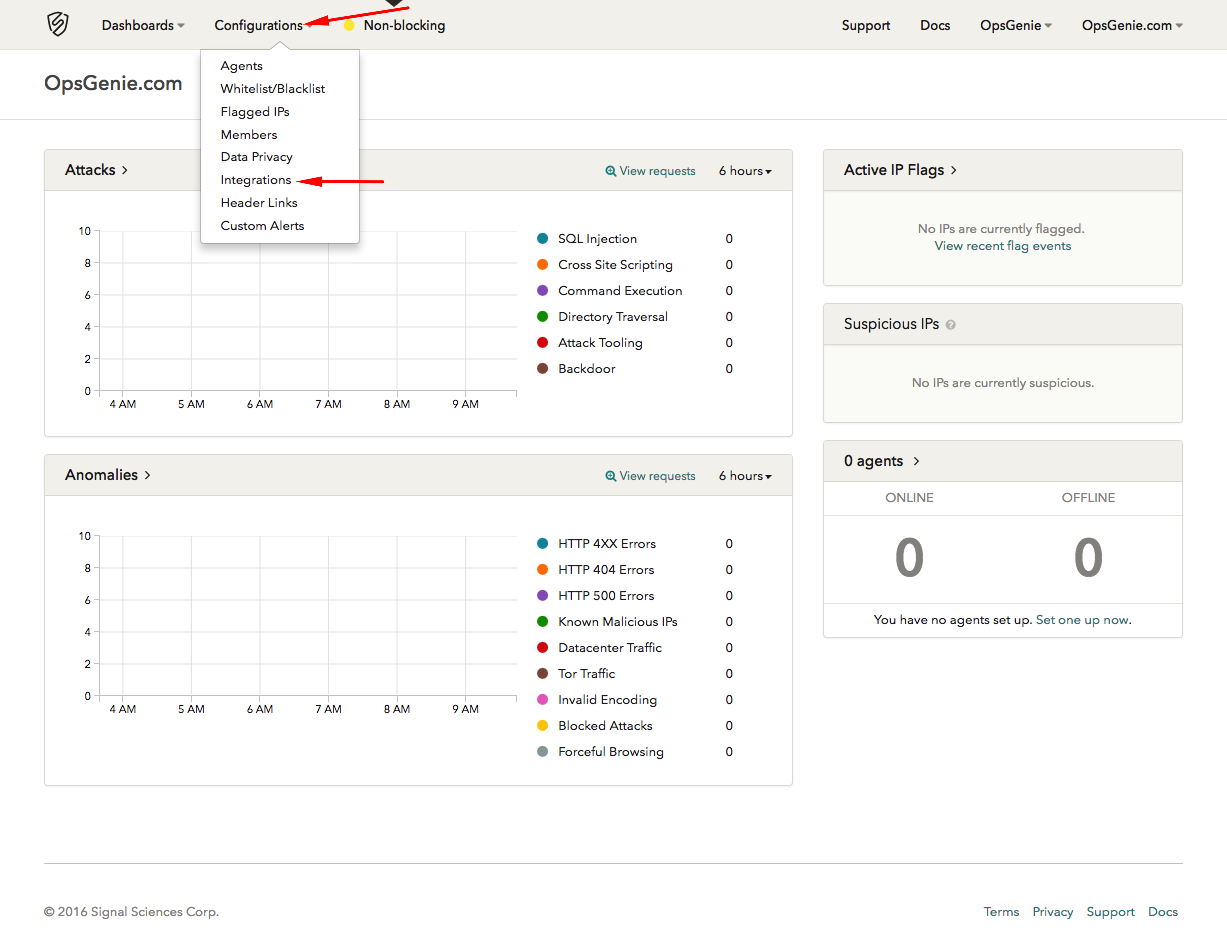Viewport: 1227px width, 935px height.
Task: Click View recent flag events link
Action: pos(1003,246)
